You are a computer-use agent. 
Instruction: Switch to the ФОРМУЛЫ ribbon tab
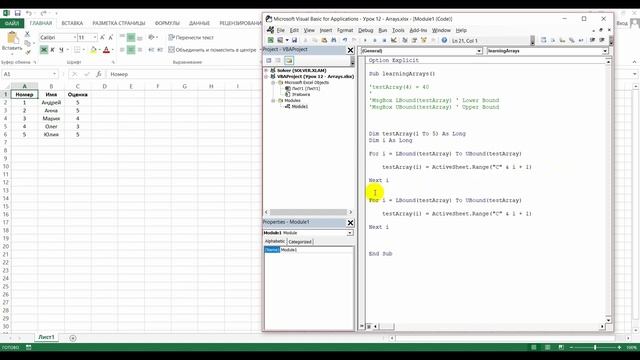click(x=167, y=23)
